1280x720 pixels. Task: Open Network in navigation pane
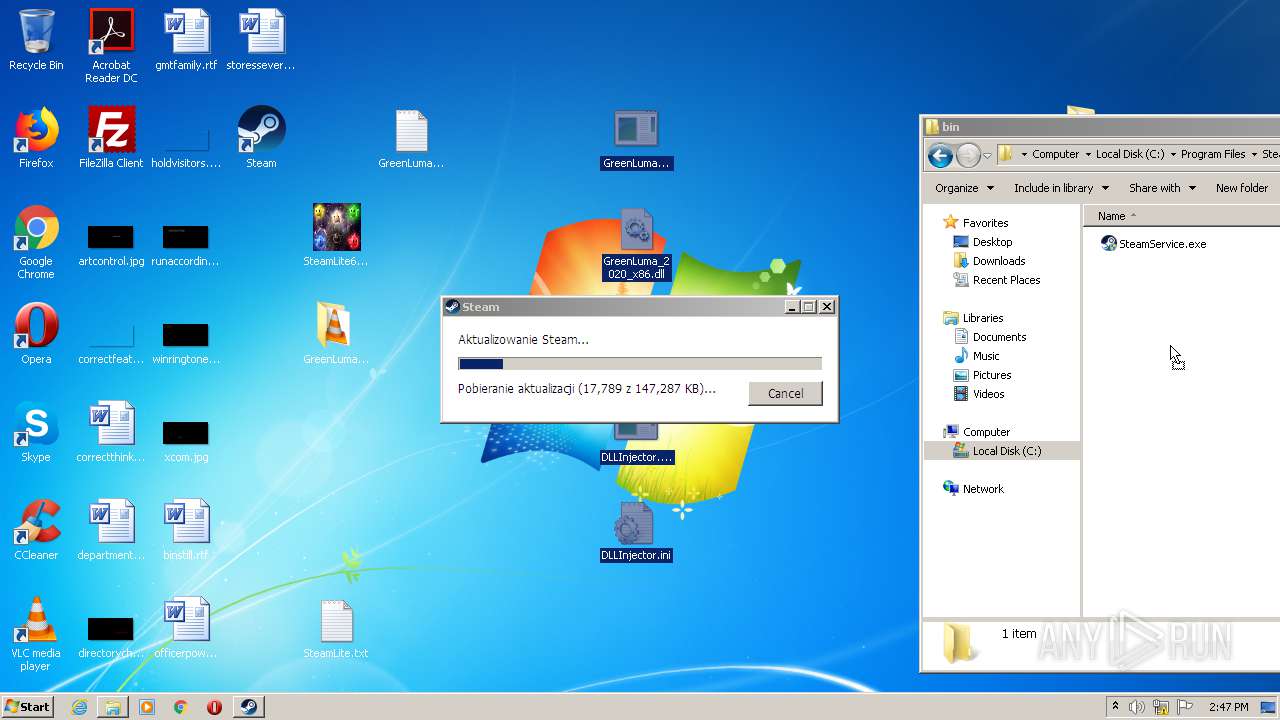983,489
